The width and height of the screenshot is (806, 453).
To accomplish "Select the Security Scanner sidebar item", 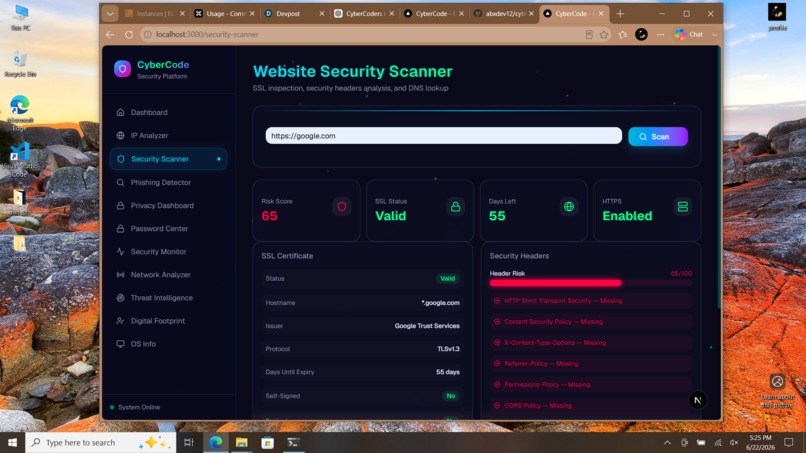I will pos(168,159).
